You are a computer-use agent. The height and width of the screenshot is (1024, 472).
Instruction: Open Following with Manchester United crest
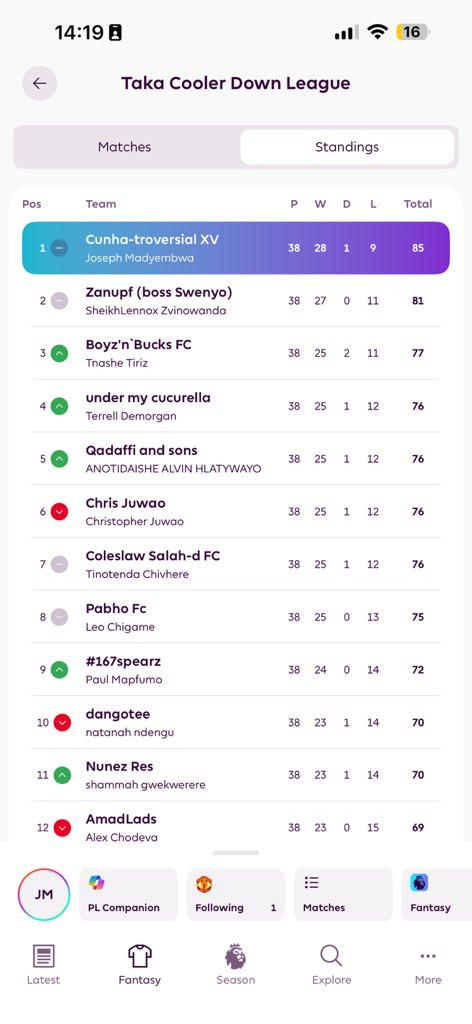point(236,894)
